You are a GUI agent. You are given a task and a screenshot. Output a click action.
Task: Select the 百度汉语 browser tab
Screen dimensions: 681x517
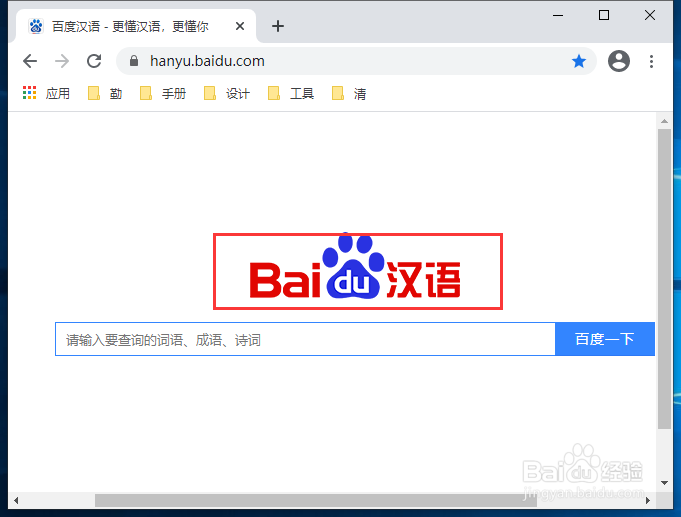[136, 27]
